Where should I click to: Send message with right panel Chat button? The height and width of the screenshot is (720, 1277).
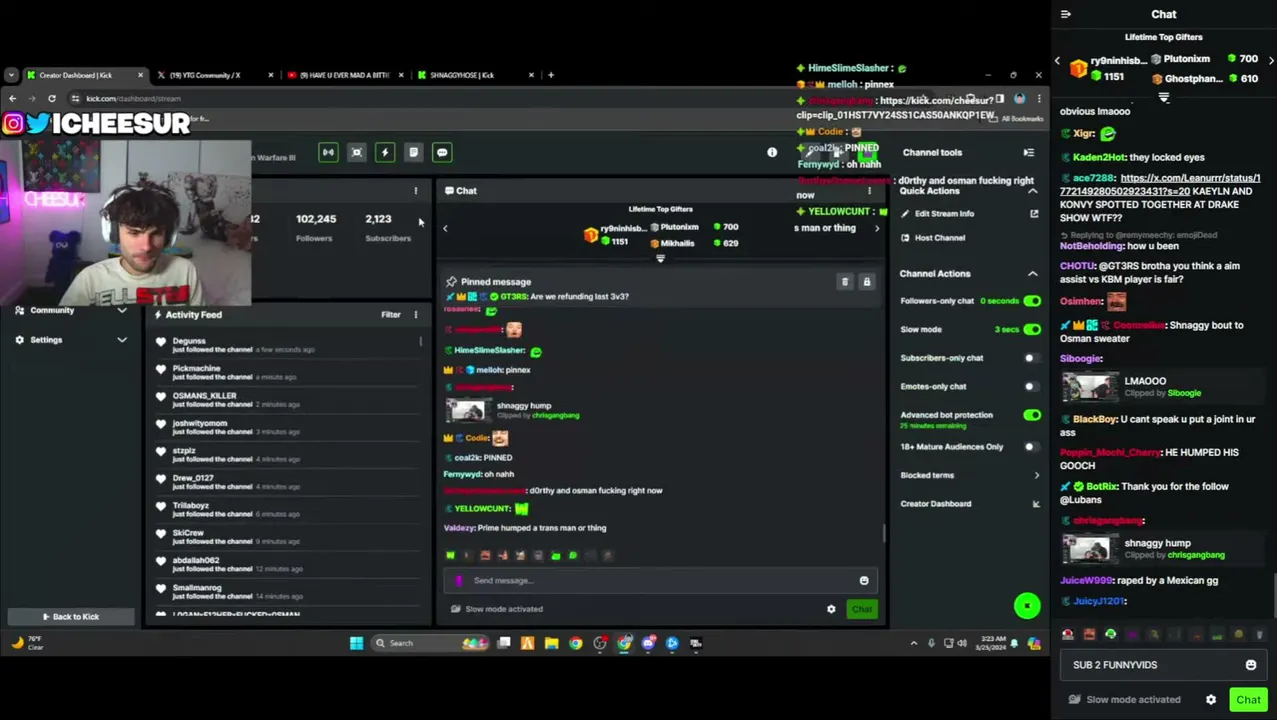click(1248, 699)
